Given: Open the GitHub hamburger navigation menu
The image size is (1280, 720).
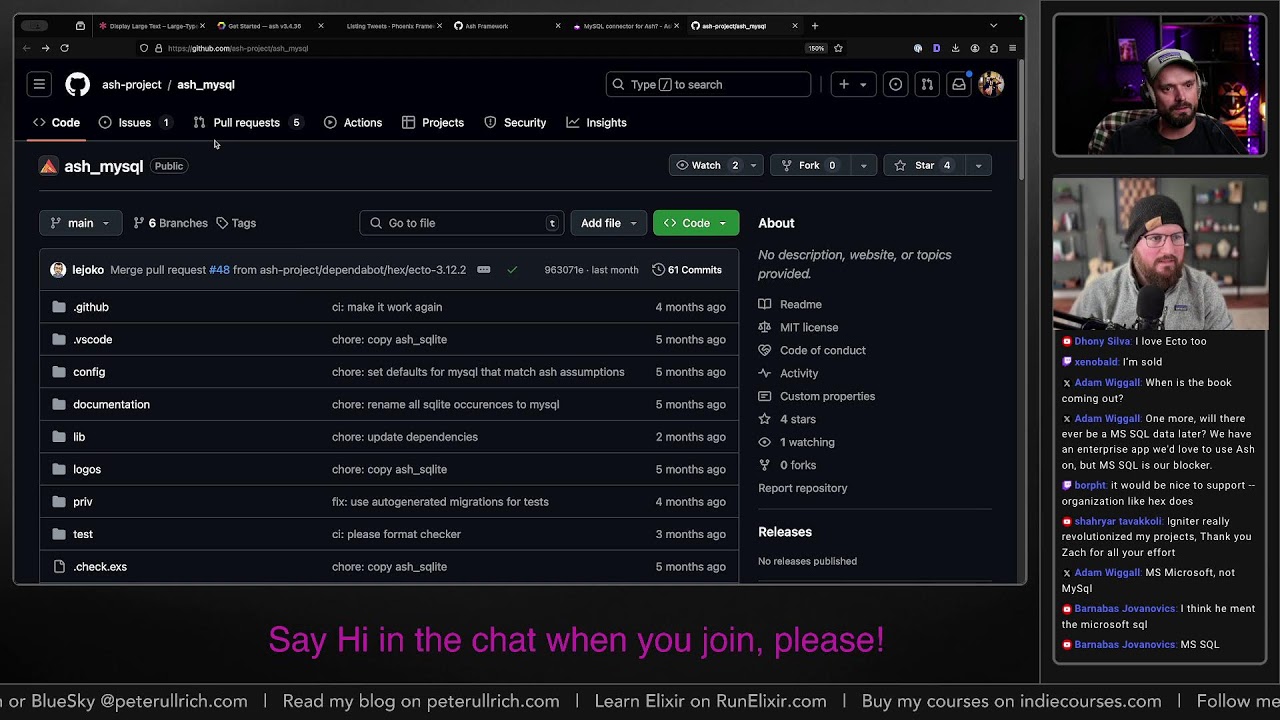Looking at the screenshot, I should [39, 85].
